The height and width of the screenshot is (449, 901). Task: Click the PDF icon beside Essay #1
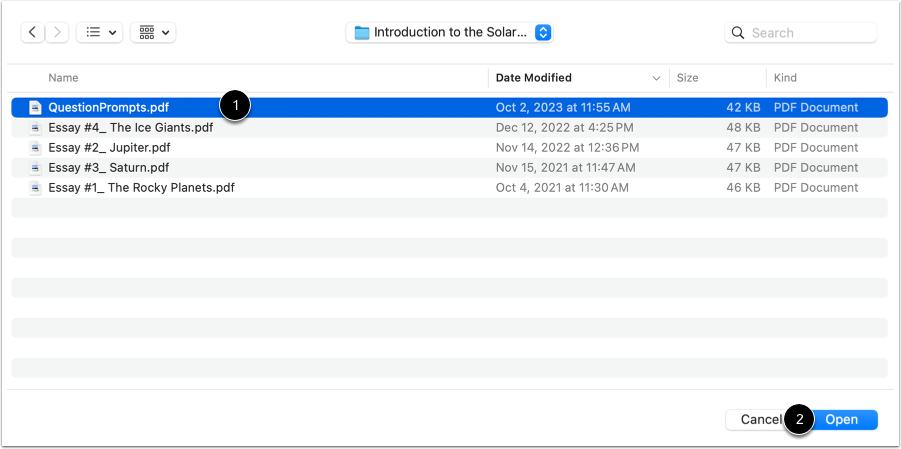pyautogui.click(x=36, y=187)
